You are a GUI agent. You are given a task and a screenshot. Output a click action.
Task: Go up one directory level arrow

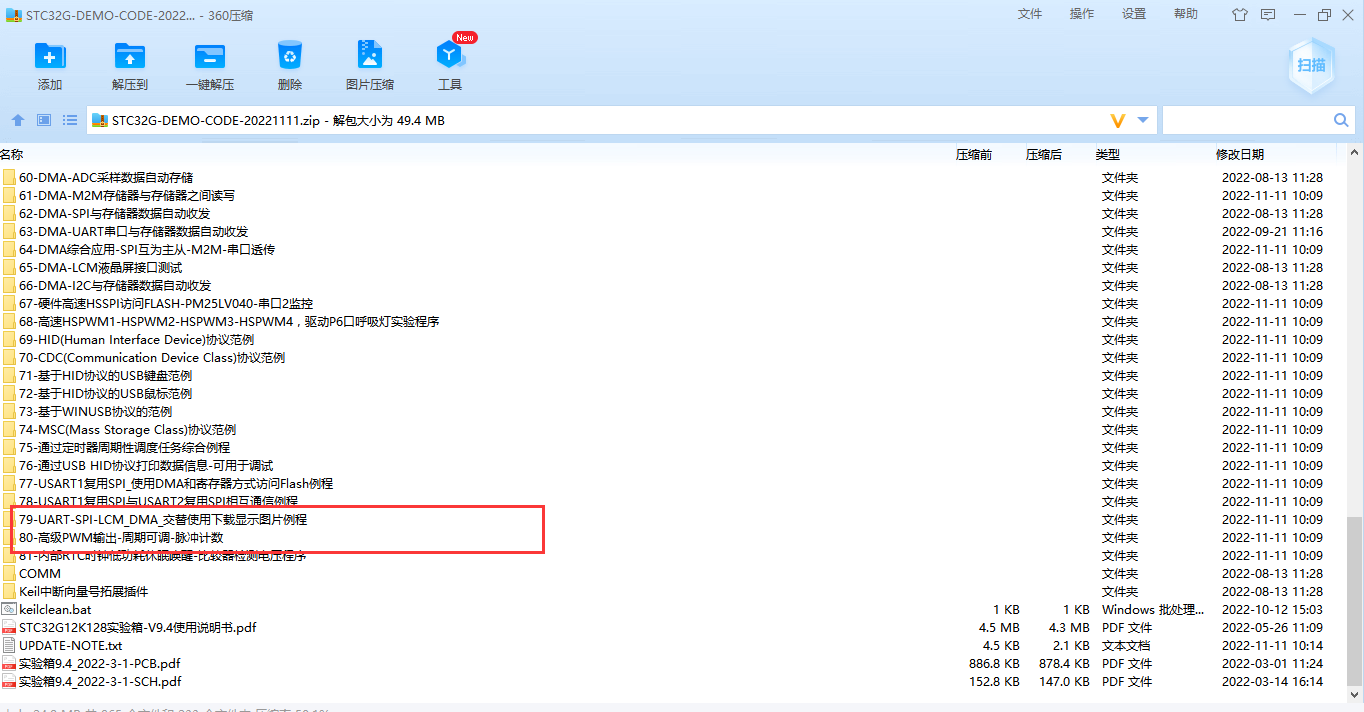[17, 120]
